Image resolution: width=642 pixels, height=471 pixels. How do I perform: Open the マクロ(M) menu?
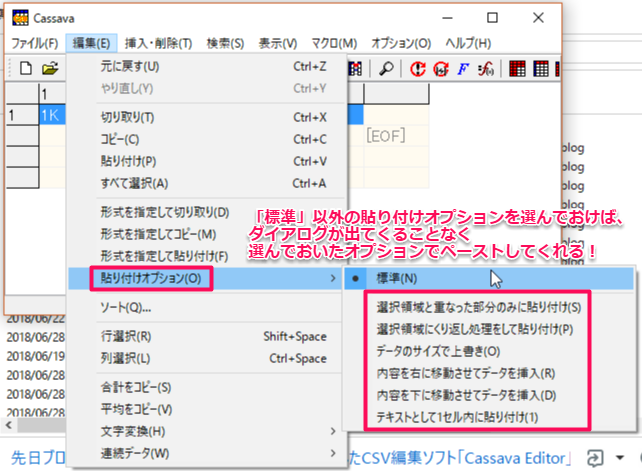tap(334, 43)
